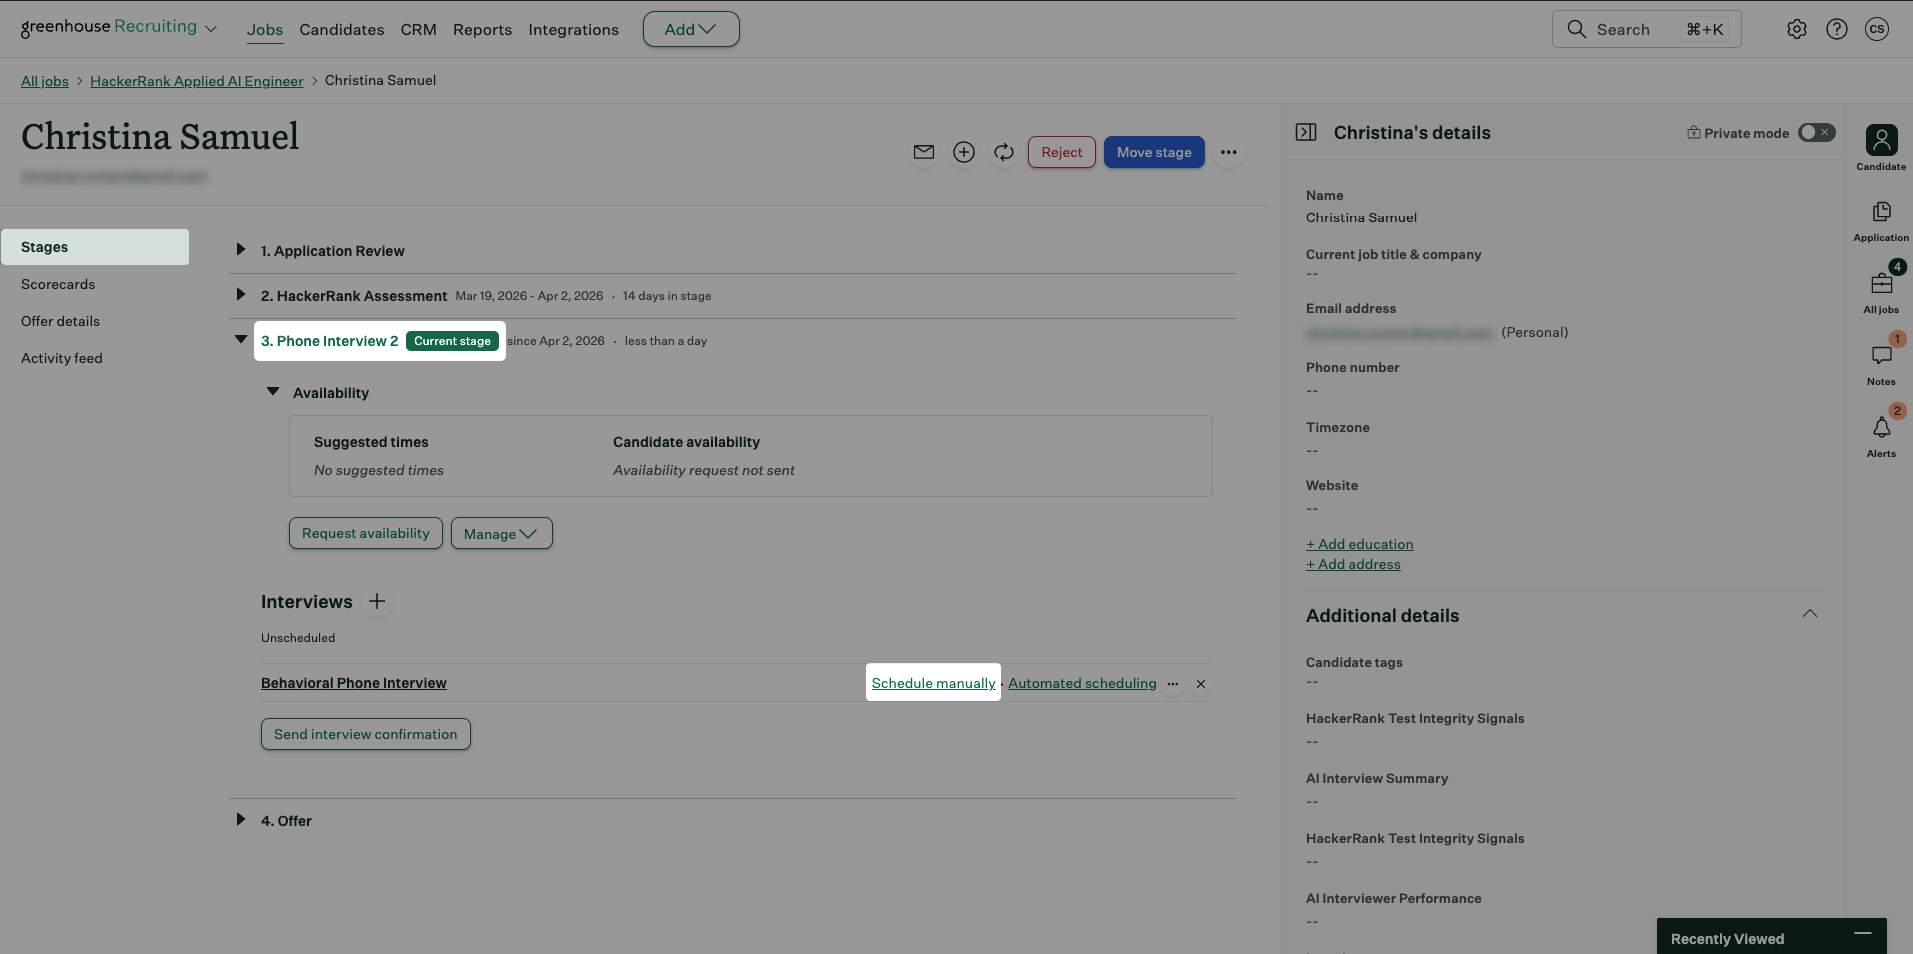Select Activity feed in the left sidebar
Viewport: 1913px width, 954px height.
coord(62,358)
